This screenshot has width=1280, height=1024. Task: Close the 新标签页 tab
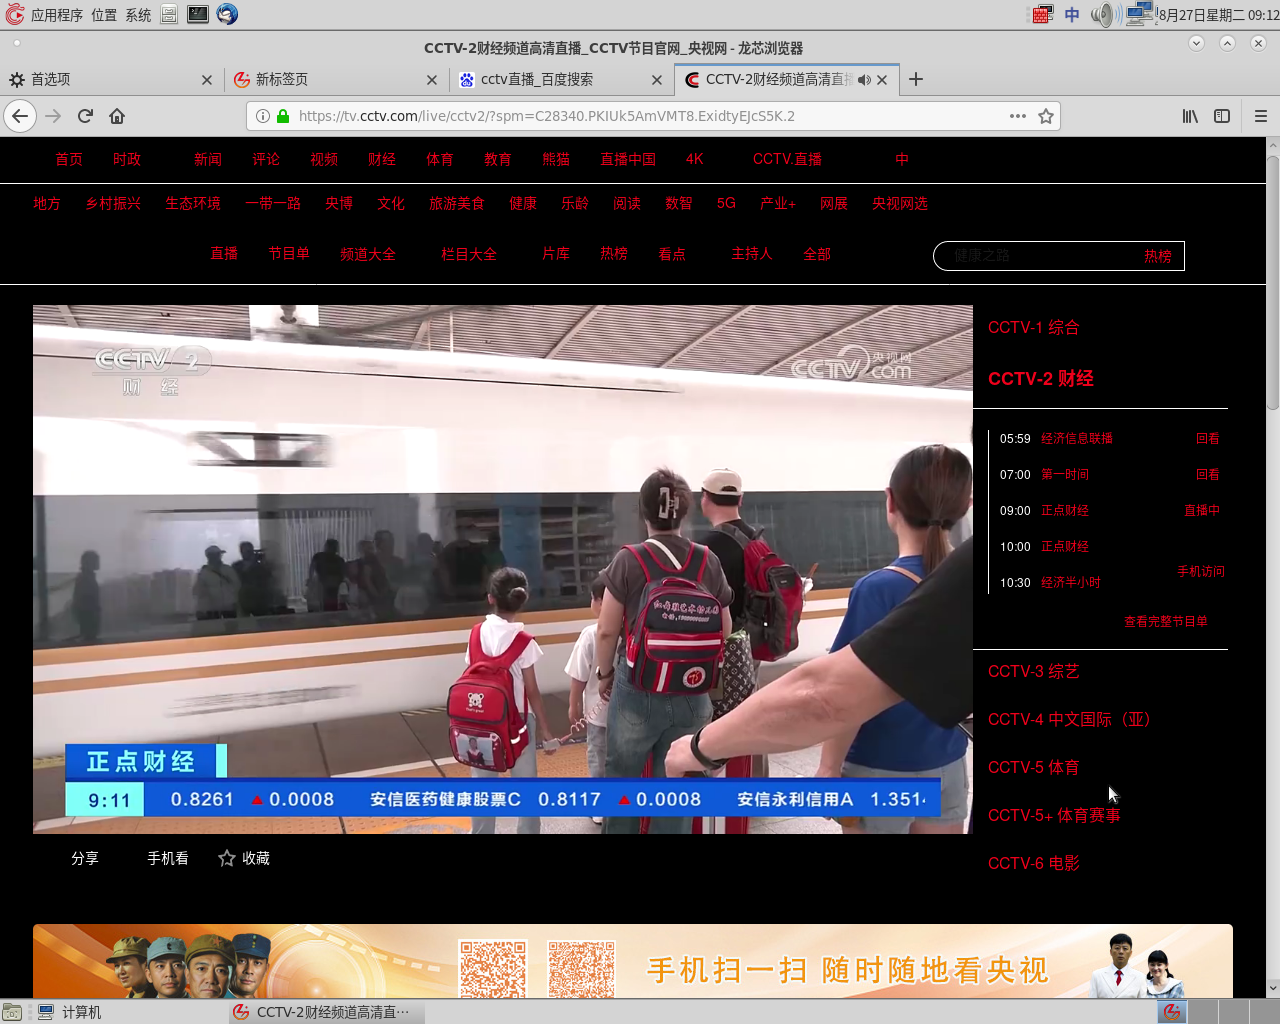(x=432, y=80)
